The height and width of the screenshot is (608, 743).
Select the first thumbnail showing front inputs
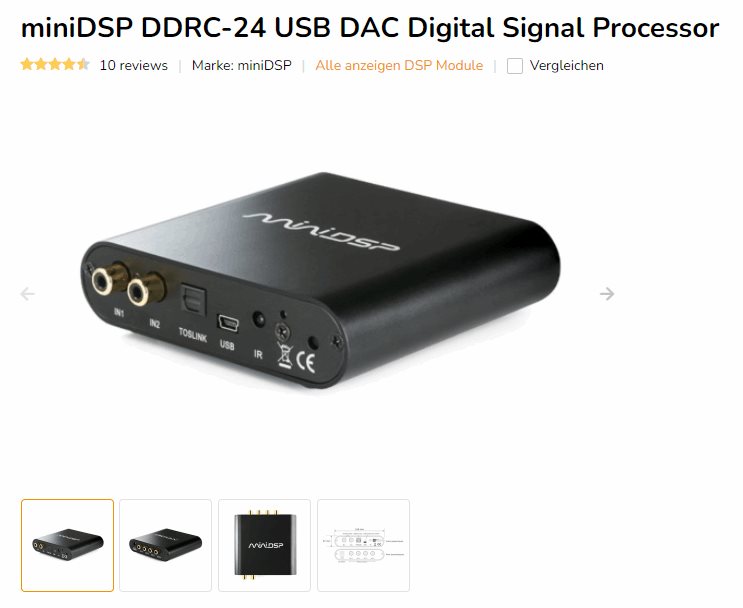pyautogui.click(x=67, y=545)
